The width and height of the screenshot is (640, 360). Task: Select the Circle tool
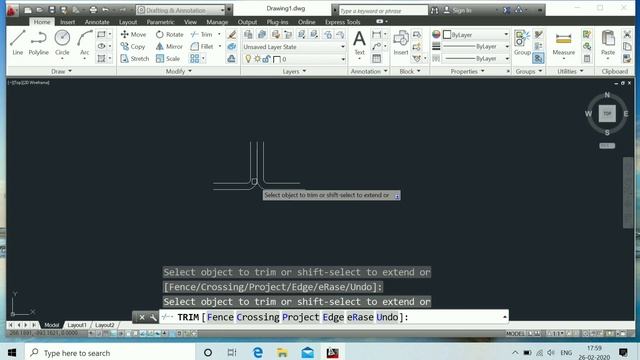[62, 42]
